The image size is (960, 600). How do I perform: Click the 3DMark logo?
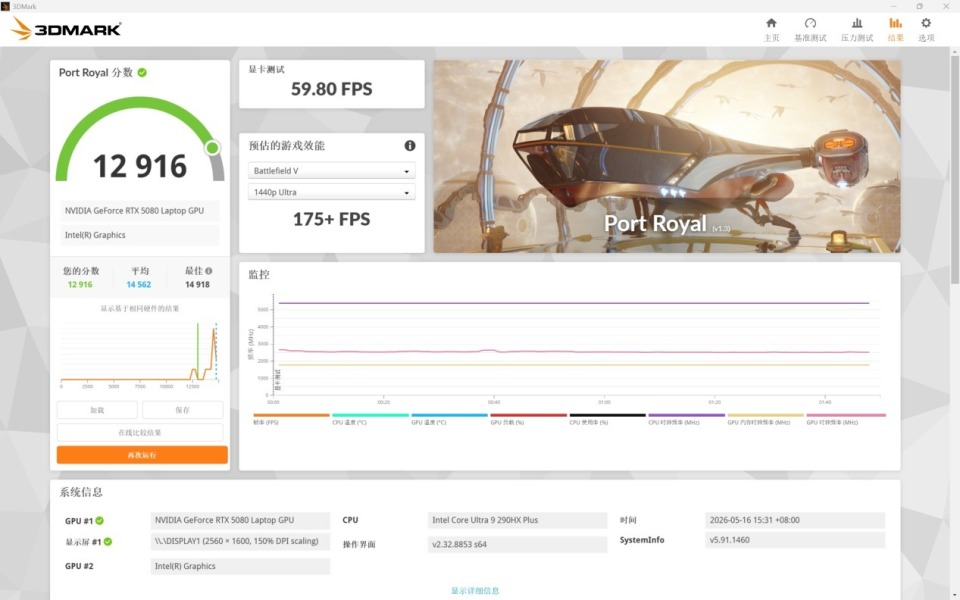pyautogui.click(x=66, y=29)
